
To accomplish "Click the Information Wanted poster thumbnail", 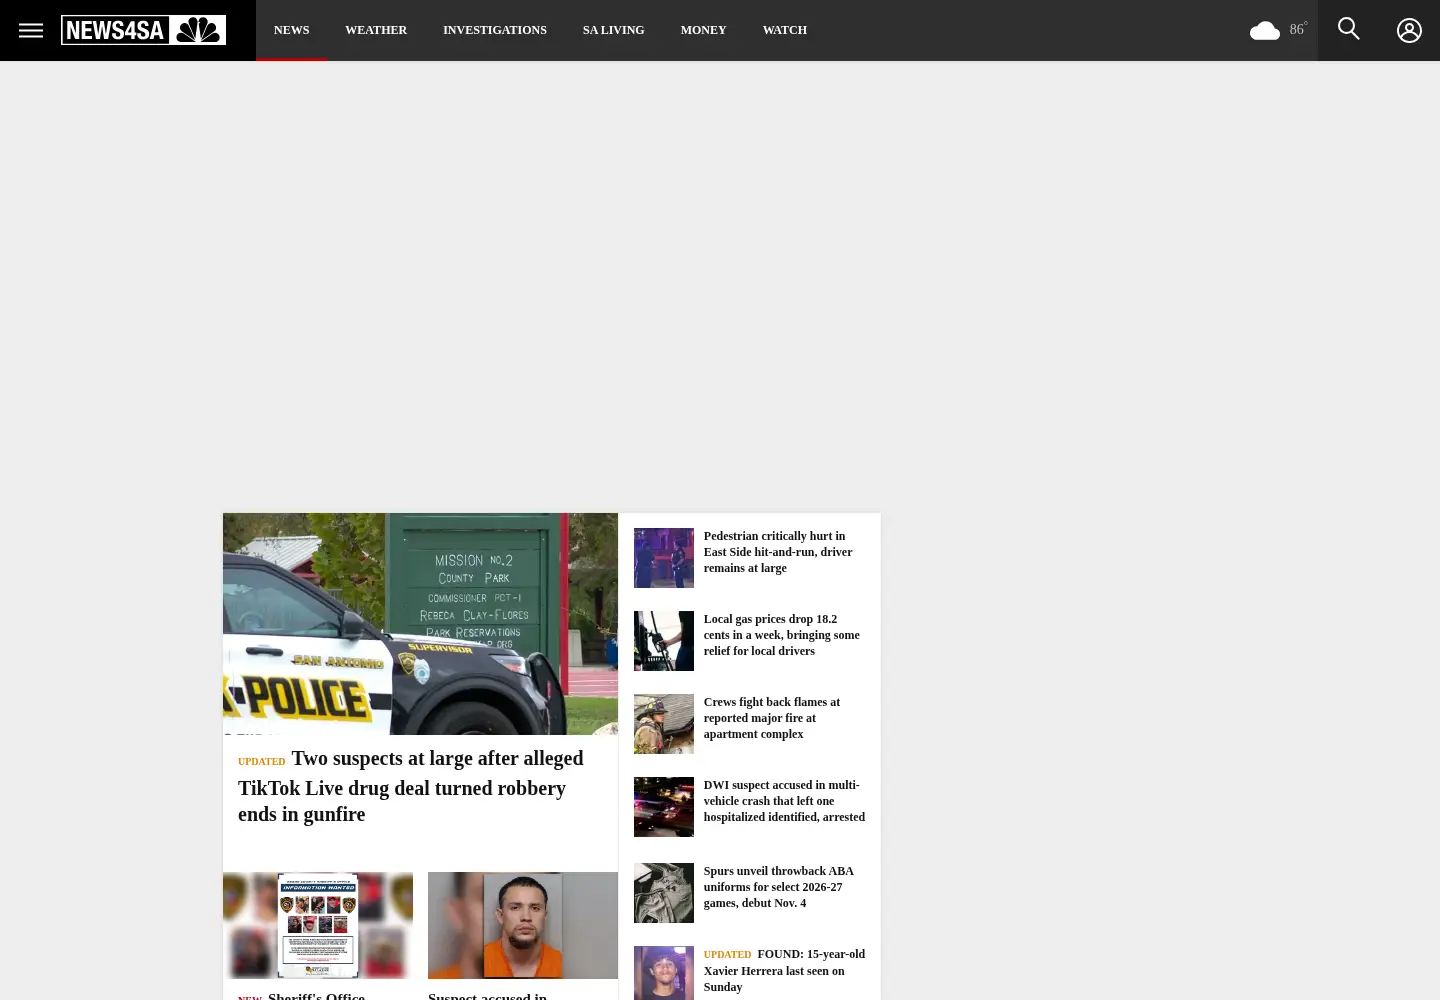I will [x=318, y=925].
